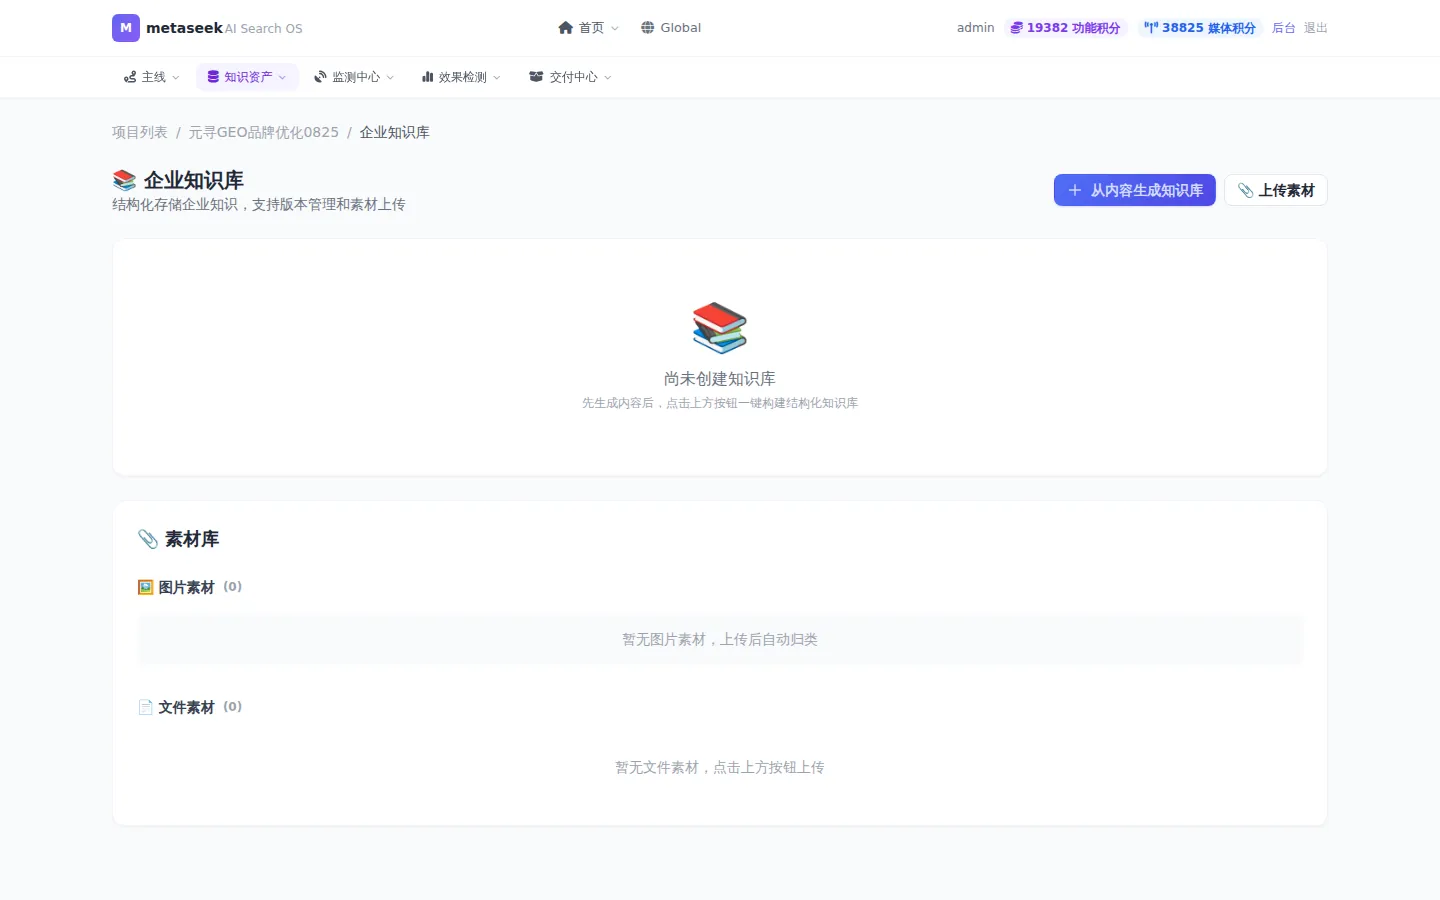The height and width of the screenshot is (900, 1440).
Task: Open the 交付中心 menu
Action: tap(570, 77)
